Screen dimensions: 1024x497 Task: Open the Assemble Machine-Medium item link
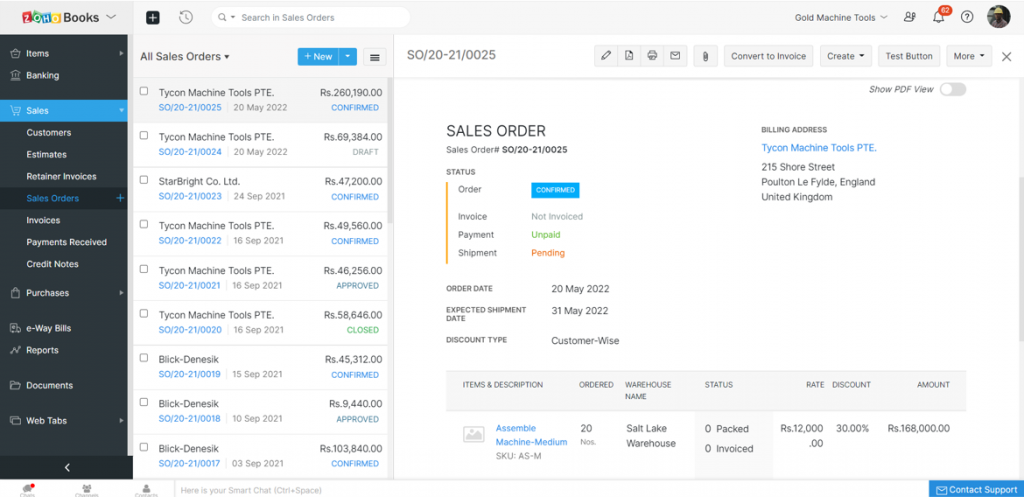pos(531,435)
